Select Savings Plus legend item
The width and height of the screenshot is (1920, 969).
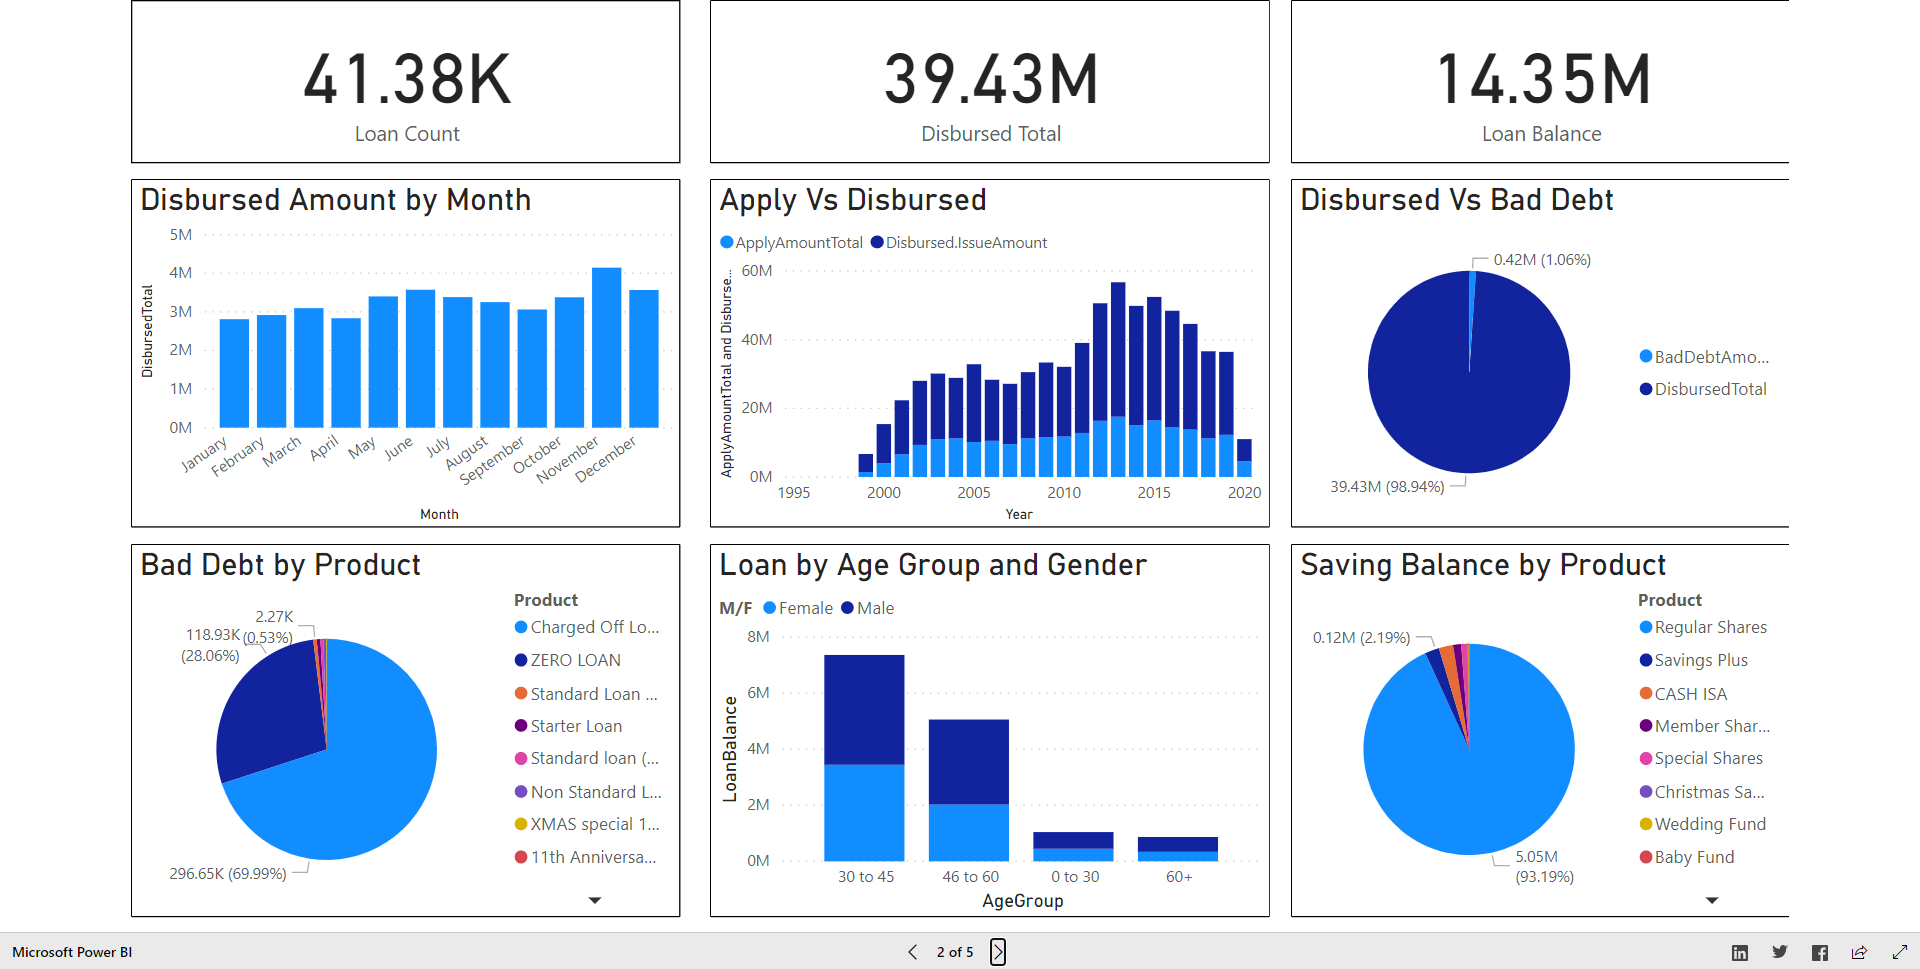(x=1694, y=660)
